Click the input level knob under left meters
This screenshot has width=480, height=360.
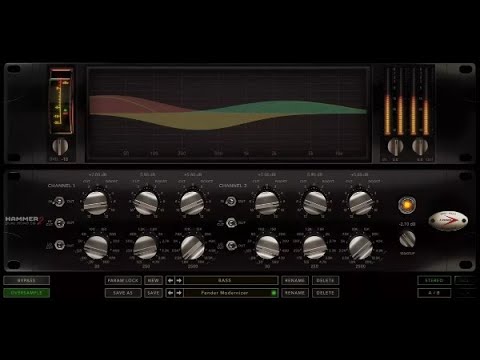click(395, 146)
